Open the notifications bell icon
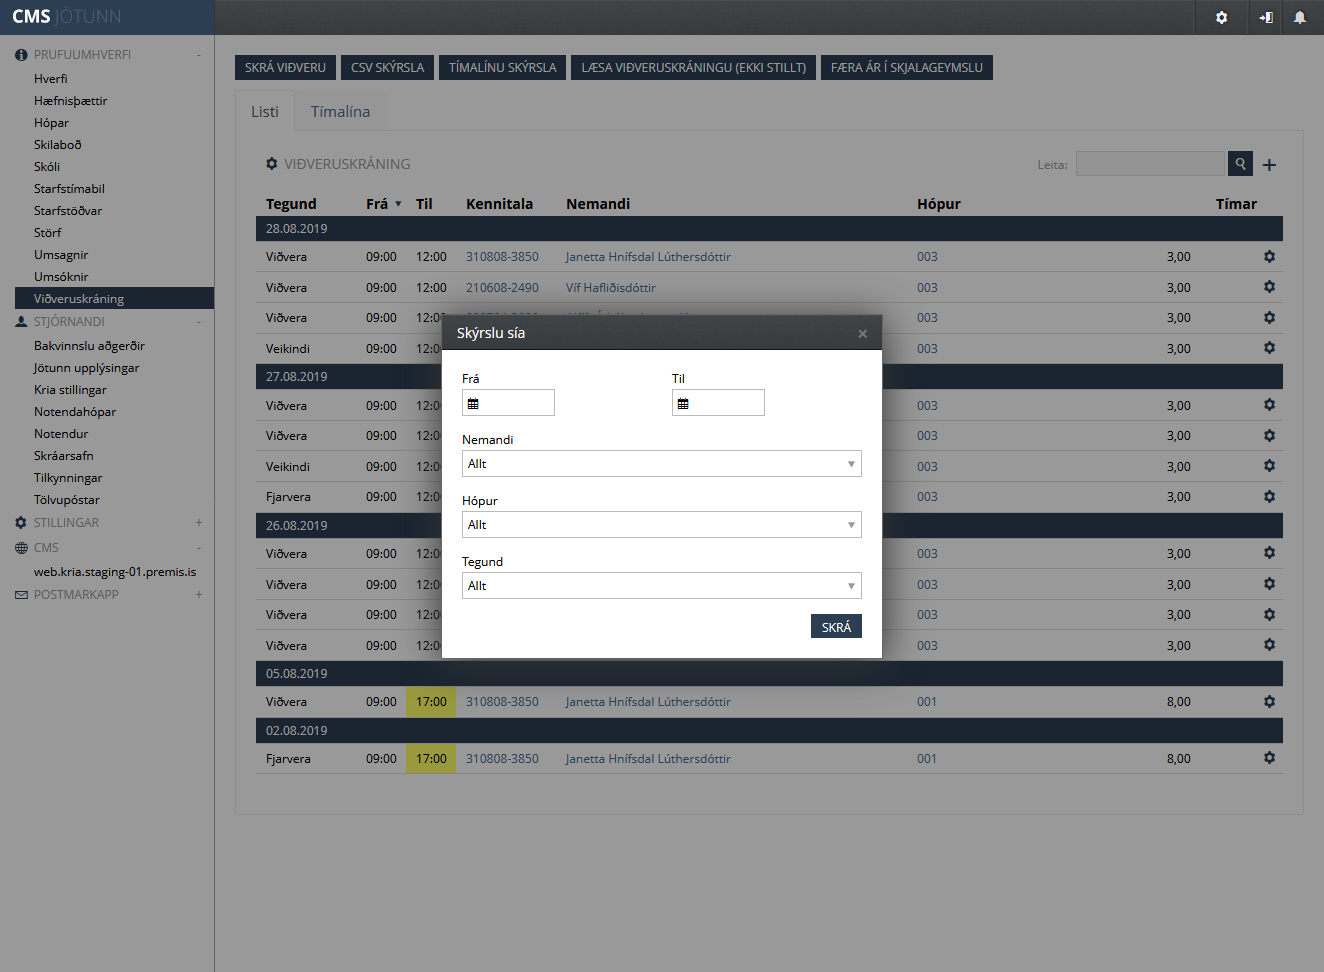Screen dimensions: 1324x972 click(x=1299, y=18)
